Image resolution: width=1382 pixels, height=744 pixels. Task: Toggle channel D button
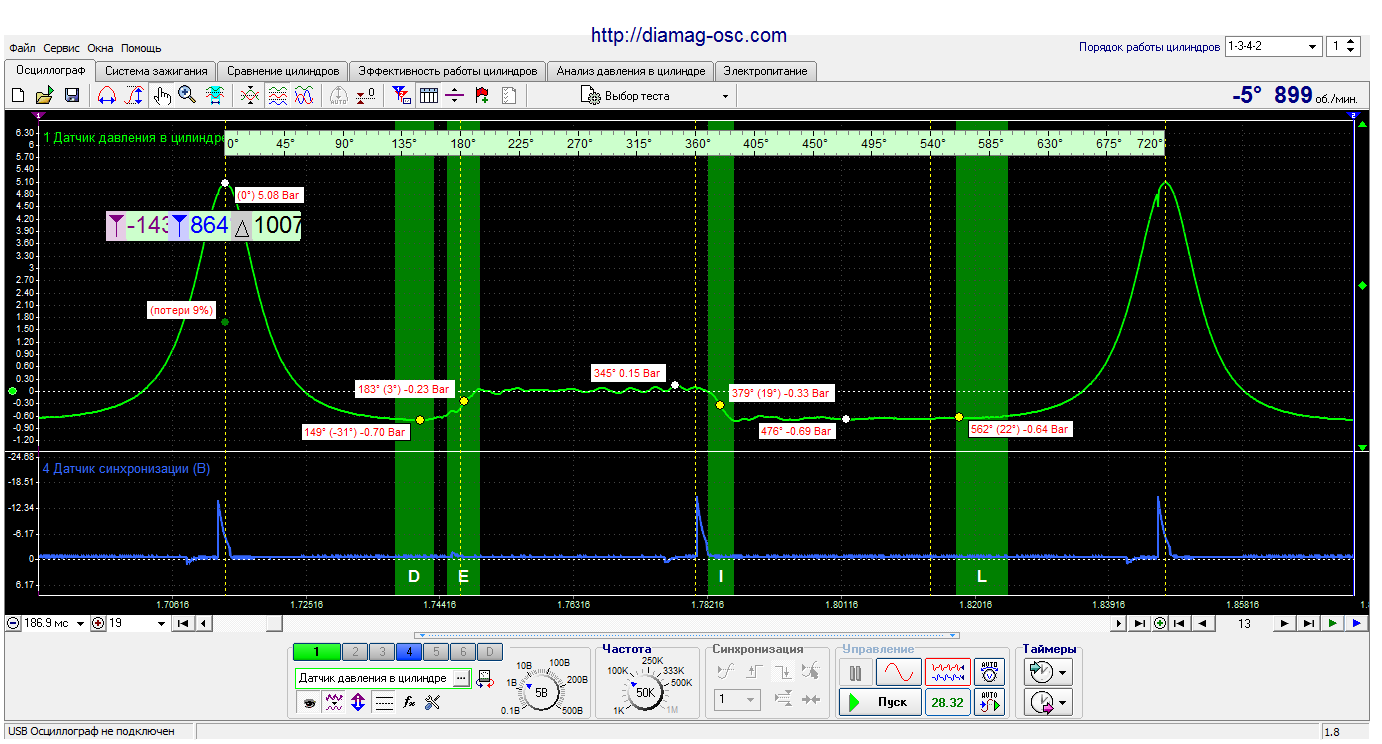489,652
